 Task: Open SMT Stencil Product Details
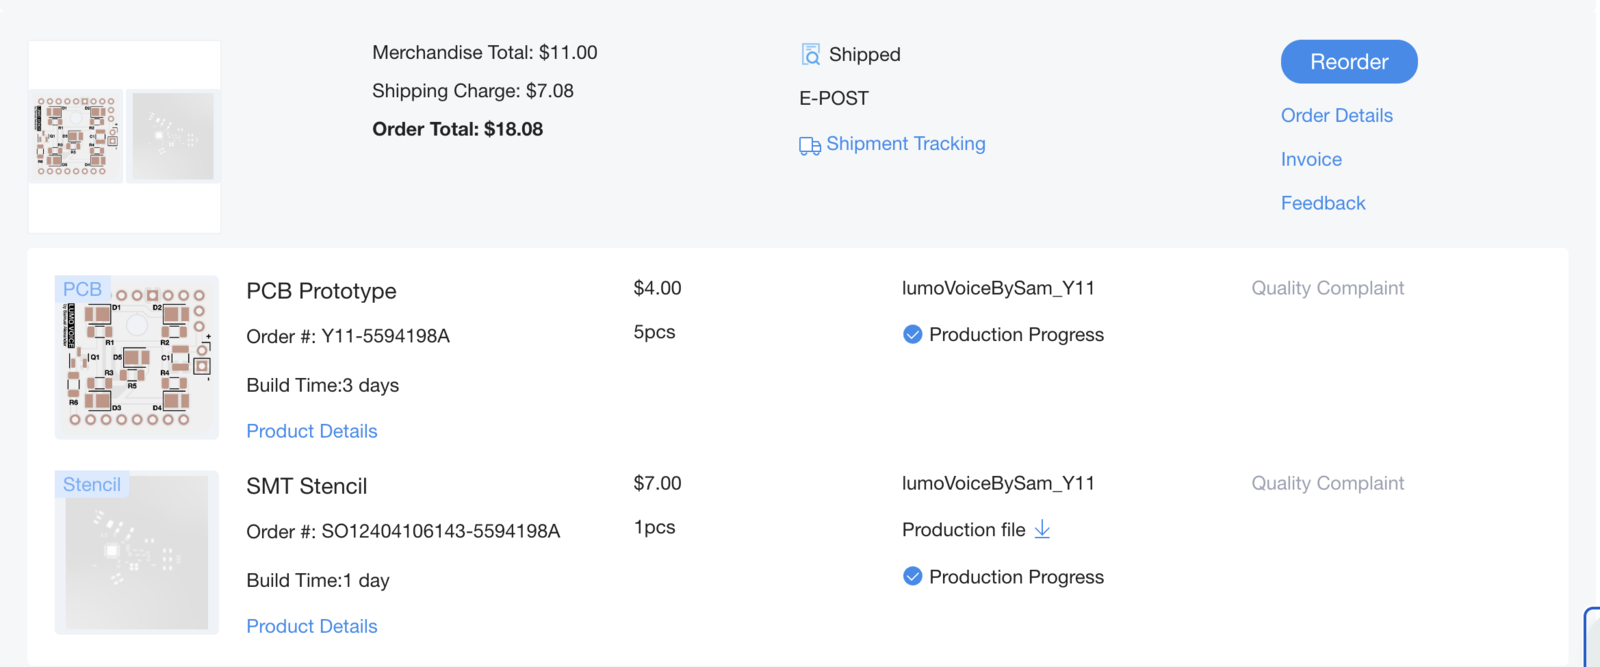[x=312, y=626]
